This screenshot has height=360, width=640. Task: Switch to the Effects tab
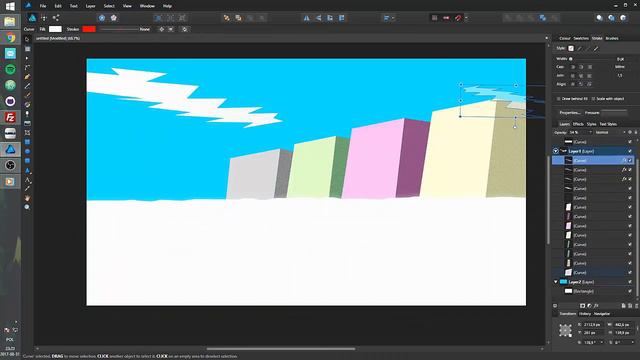tap(578, 124)
